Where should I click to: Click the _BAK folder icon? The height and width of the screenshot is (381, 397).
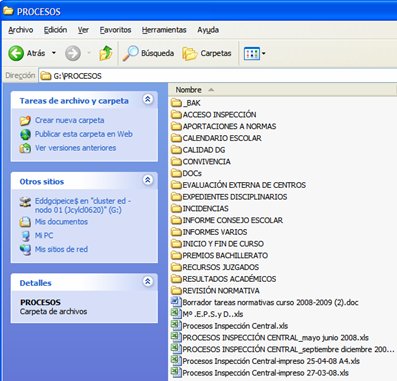coord(176,103)
